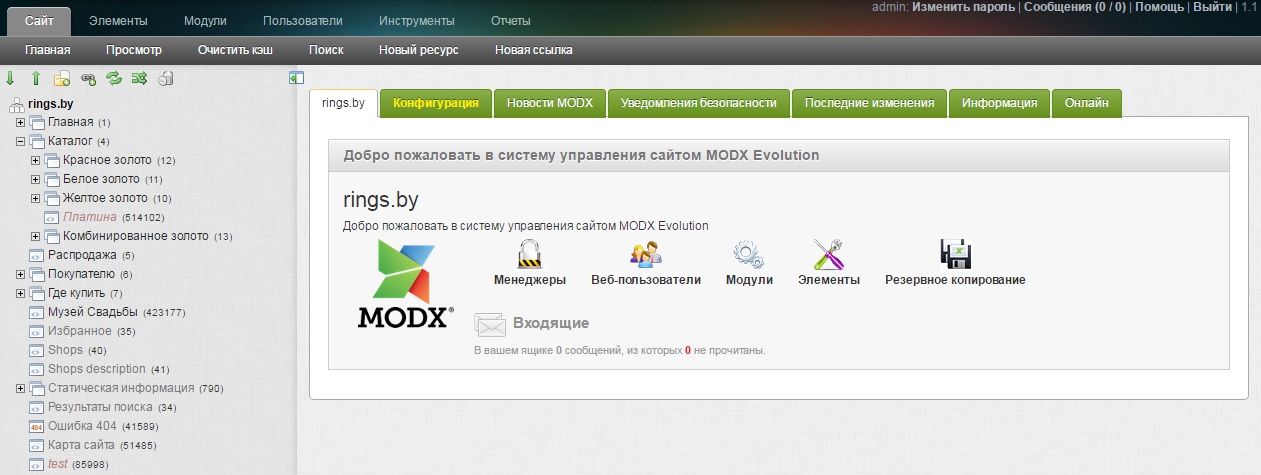Image resolution: width=1261 pixels, height=475 pixels.
Task: Click the Сообщения (0 / 0) link
Action: tap(1073, 7)
